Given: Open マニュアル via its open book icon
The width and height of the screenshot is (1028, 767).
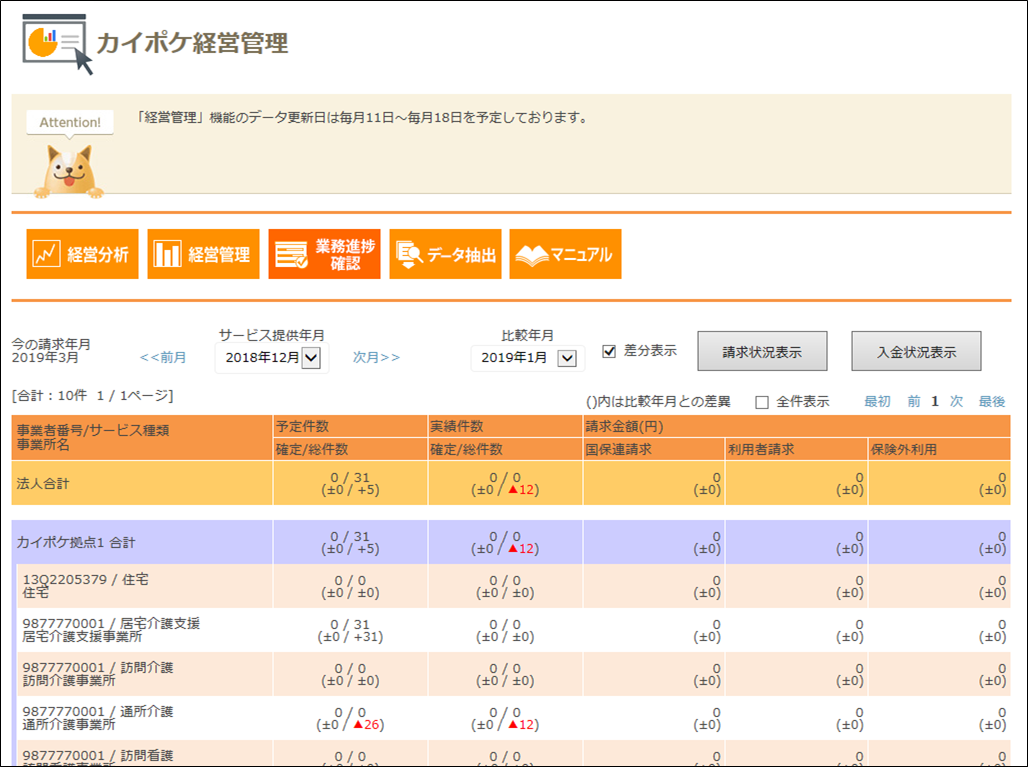Looking at the screenshot, I should pos(532,255).
